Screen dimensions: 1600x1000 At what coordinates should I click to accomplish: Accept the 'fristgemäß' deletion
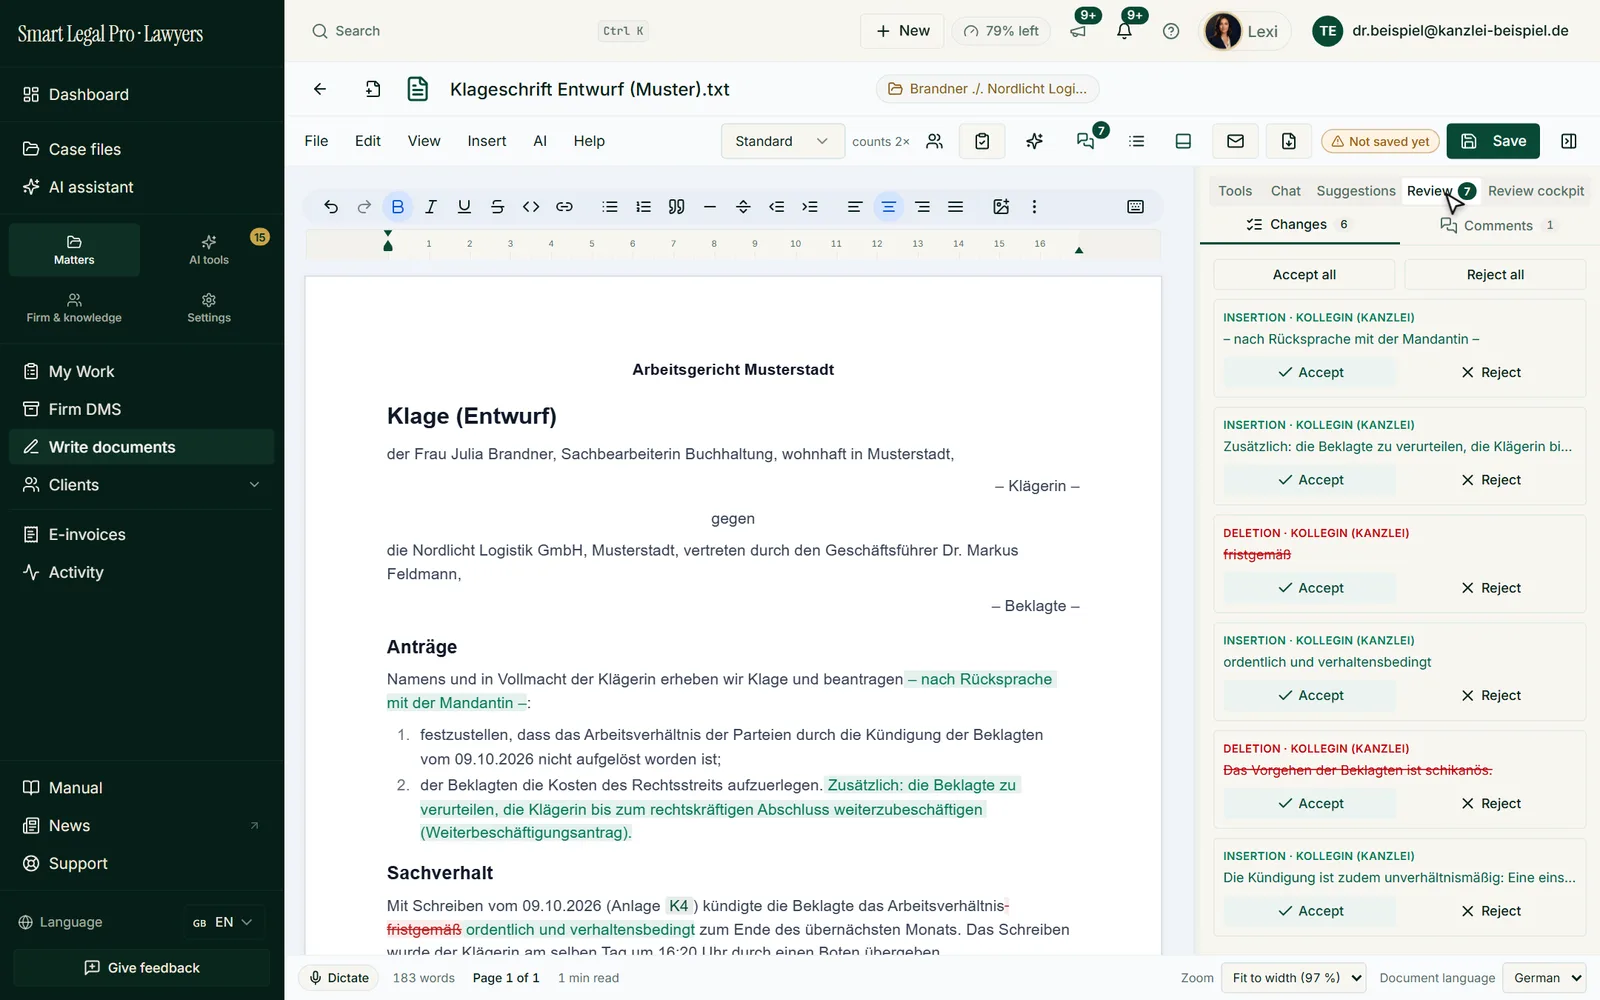click(1310, 588)
